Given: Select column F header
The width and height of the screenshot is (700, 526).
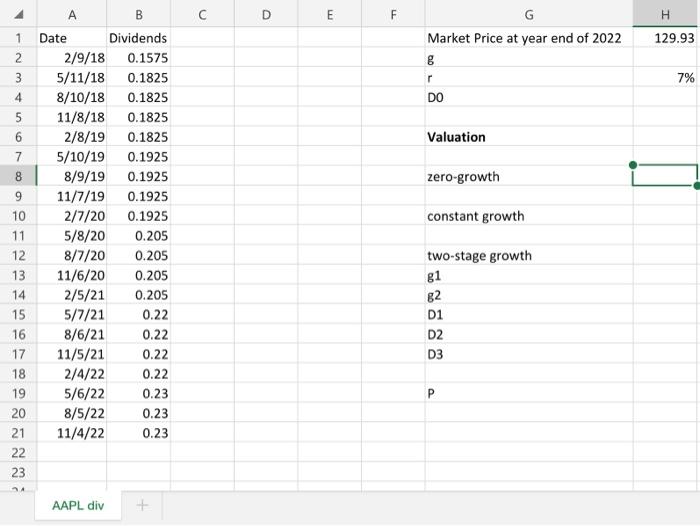Looking at the screenshot, I should pos(393,14).
